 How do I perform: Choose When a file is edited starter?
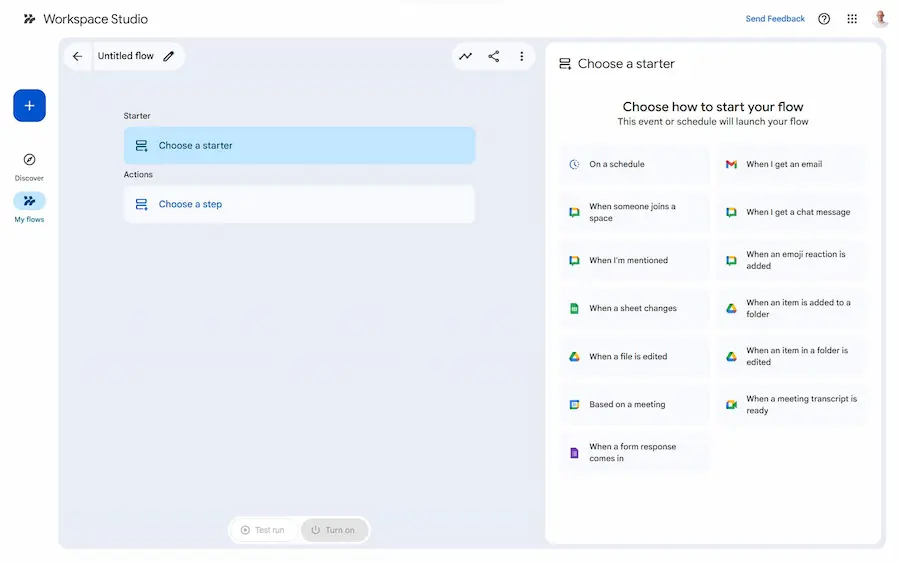point(635,356)
